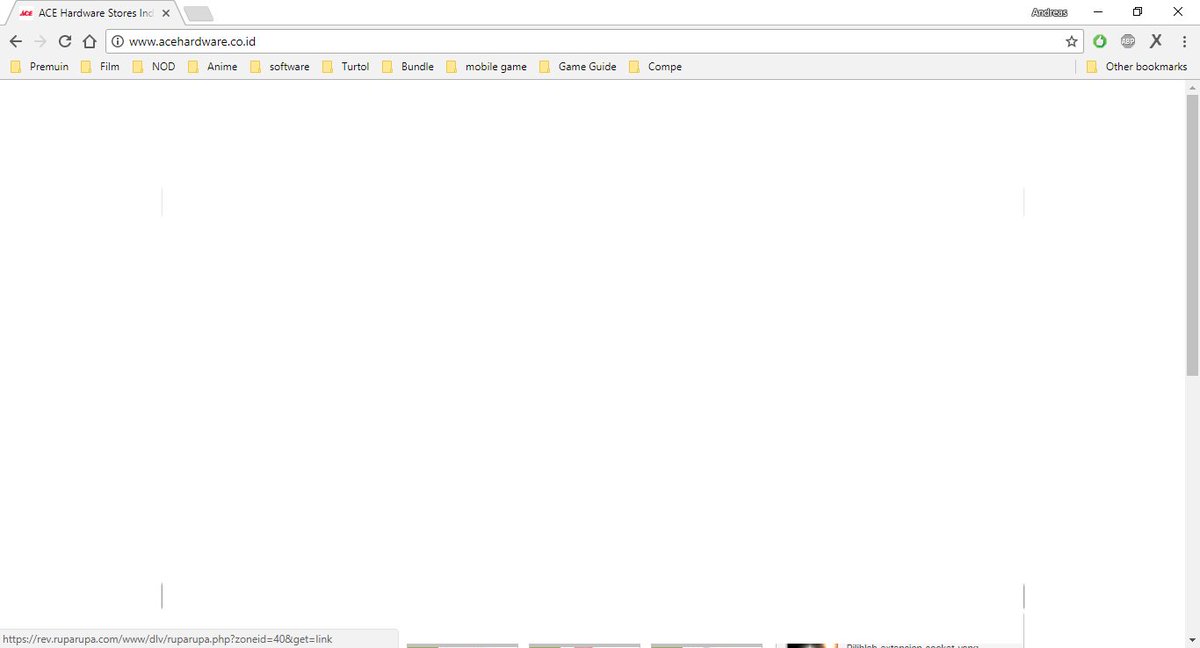Click the vertical scrollbar thumb
The height and width of the screenshot is (648, 1200).
(1192, 235)
